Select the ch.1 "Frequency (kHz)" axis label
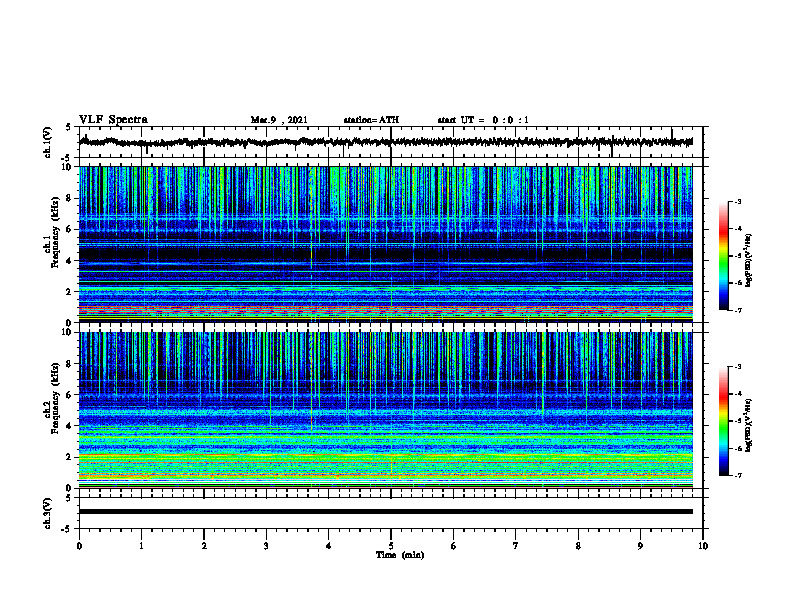792x612 pixels. click(x=55, y=232)
